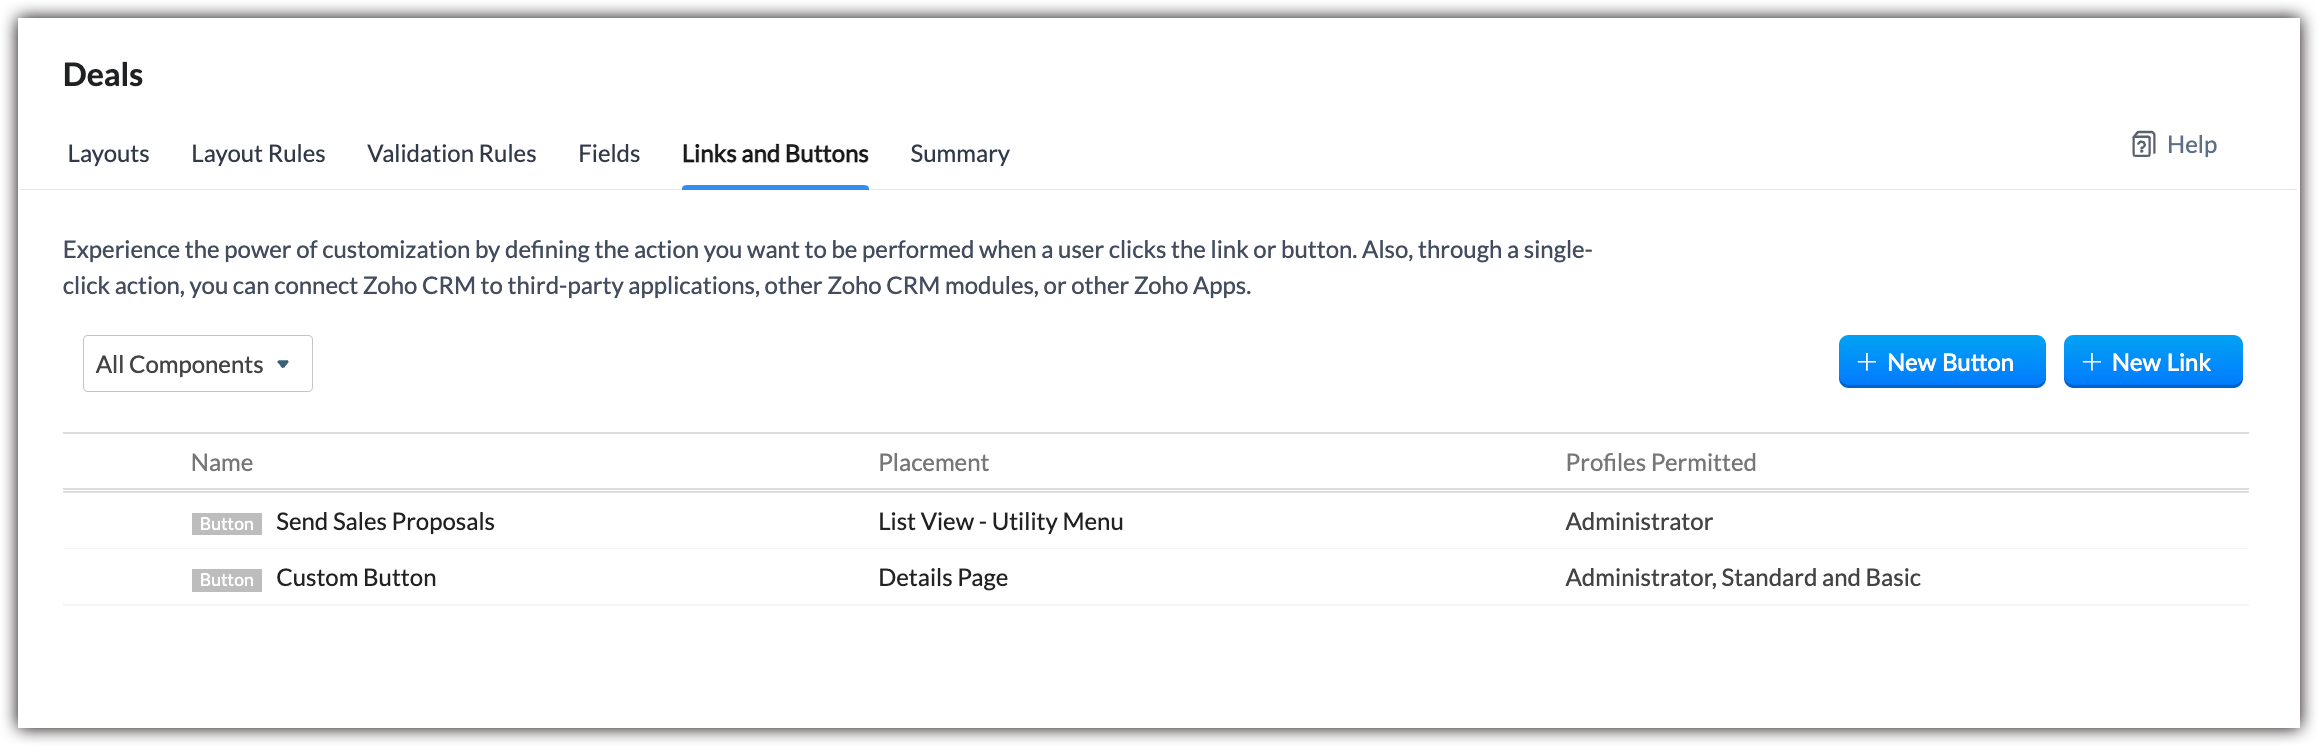Image resolution: width=2318 pixels, height=746 pixels.
Task: Open the Send Sales Proposals entry
Action: (385, 522)
